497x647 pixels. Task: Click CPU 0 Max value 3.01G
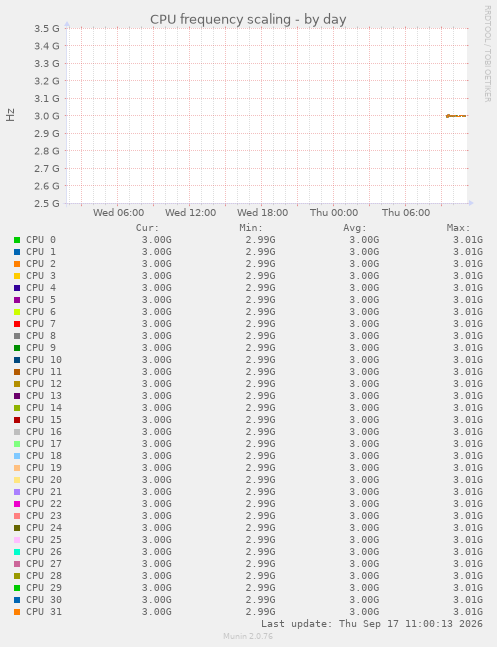click(x=468, y=240)
